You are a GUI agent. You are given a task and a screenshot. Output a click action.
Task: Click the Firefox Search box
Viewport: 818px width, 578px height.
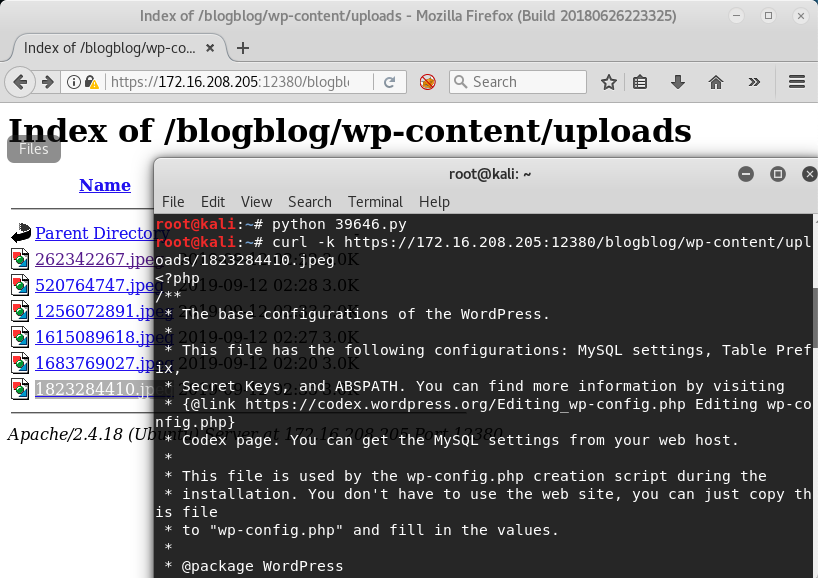click(518, 82)
